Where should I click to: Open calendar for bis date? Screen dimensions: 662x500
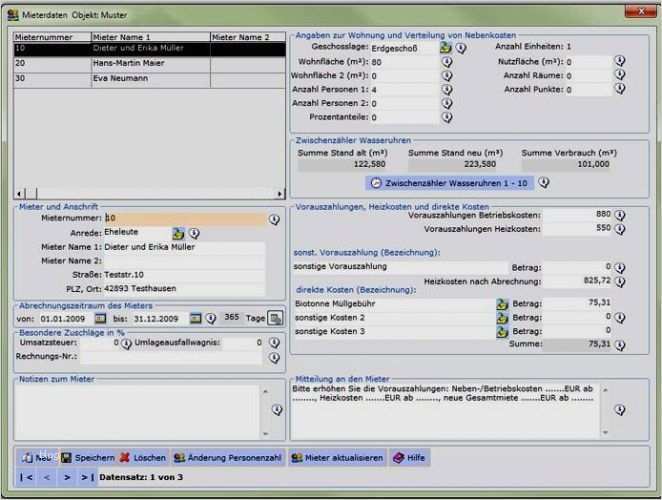tap(195, 318)
